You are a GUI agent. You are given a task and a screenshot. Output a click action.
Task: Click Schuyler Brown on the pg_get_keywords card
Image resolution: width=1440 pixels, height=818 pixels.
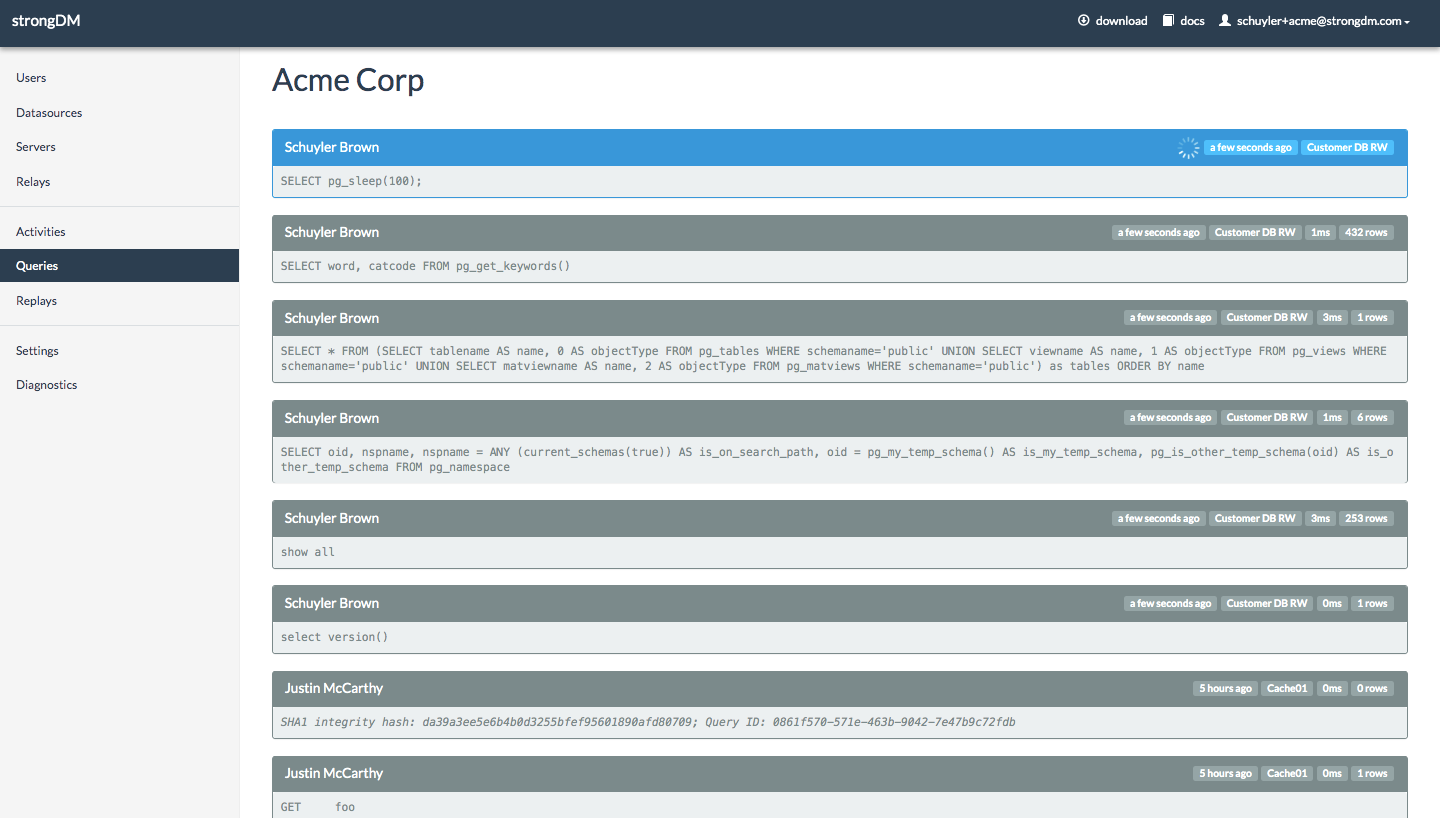tap(332, 232)
